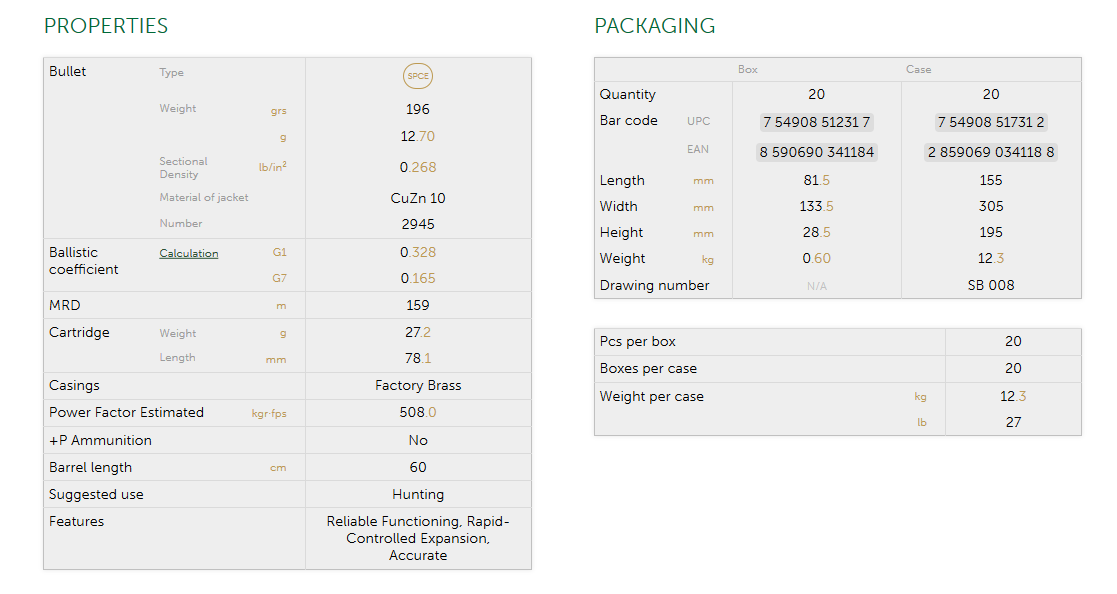
Task: Click the Material of jacket value CuZn 10
Action: (x=418, y=198)
